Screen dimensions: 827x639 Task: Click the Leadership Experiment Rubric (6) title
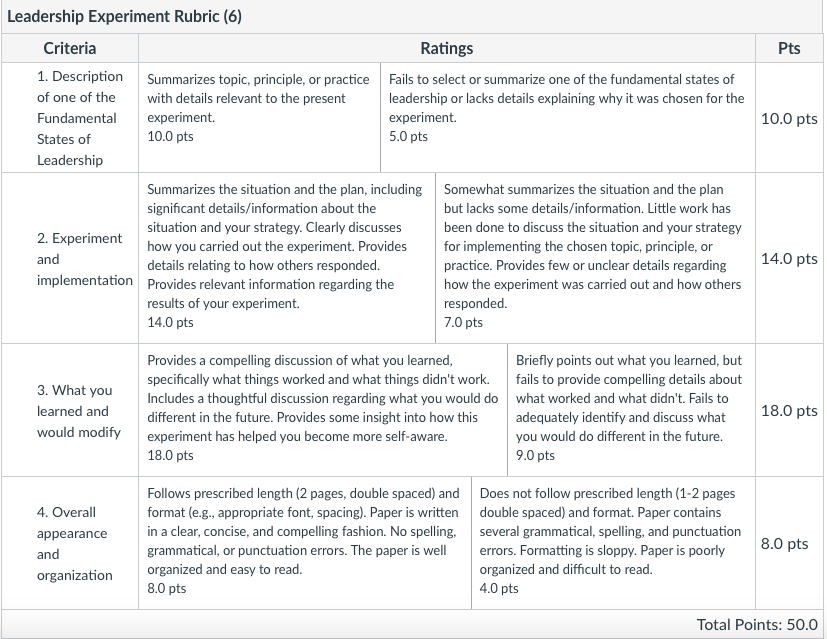124,16
